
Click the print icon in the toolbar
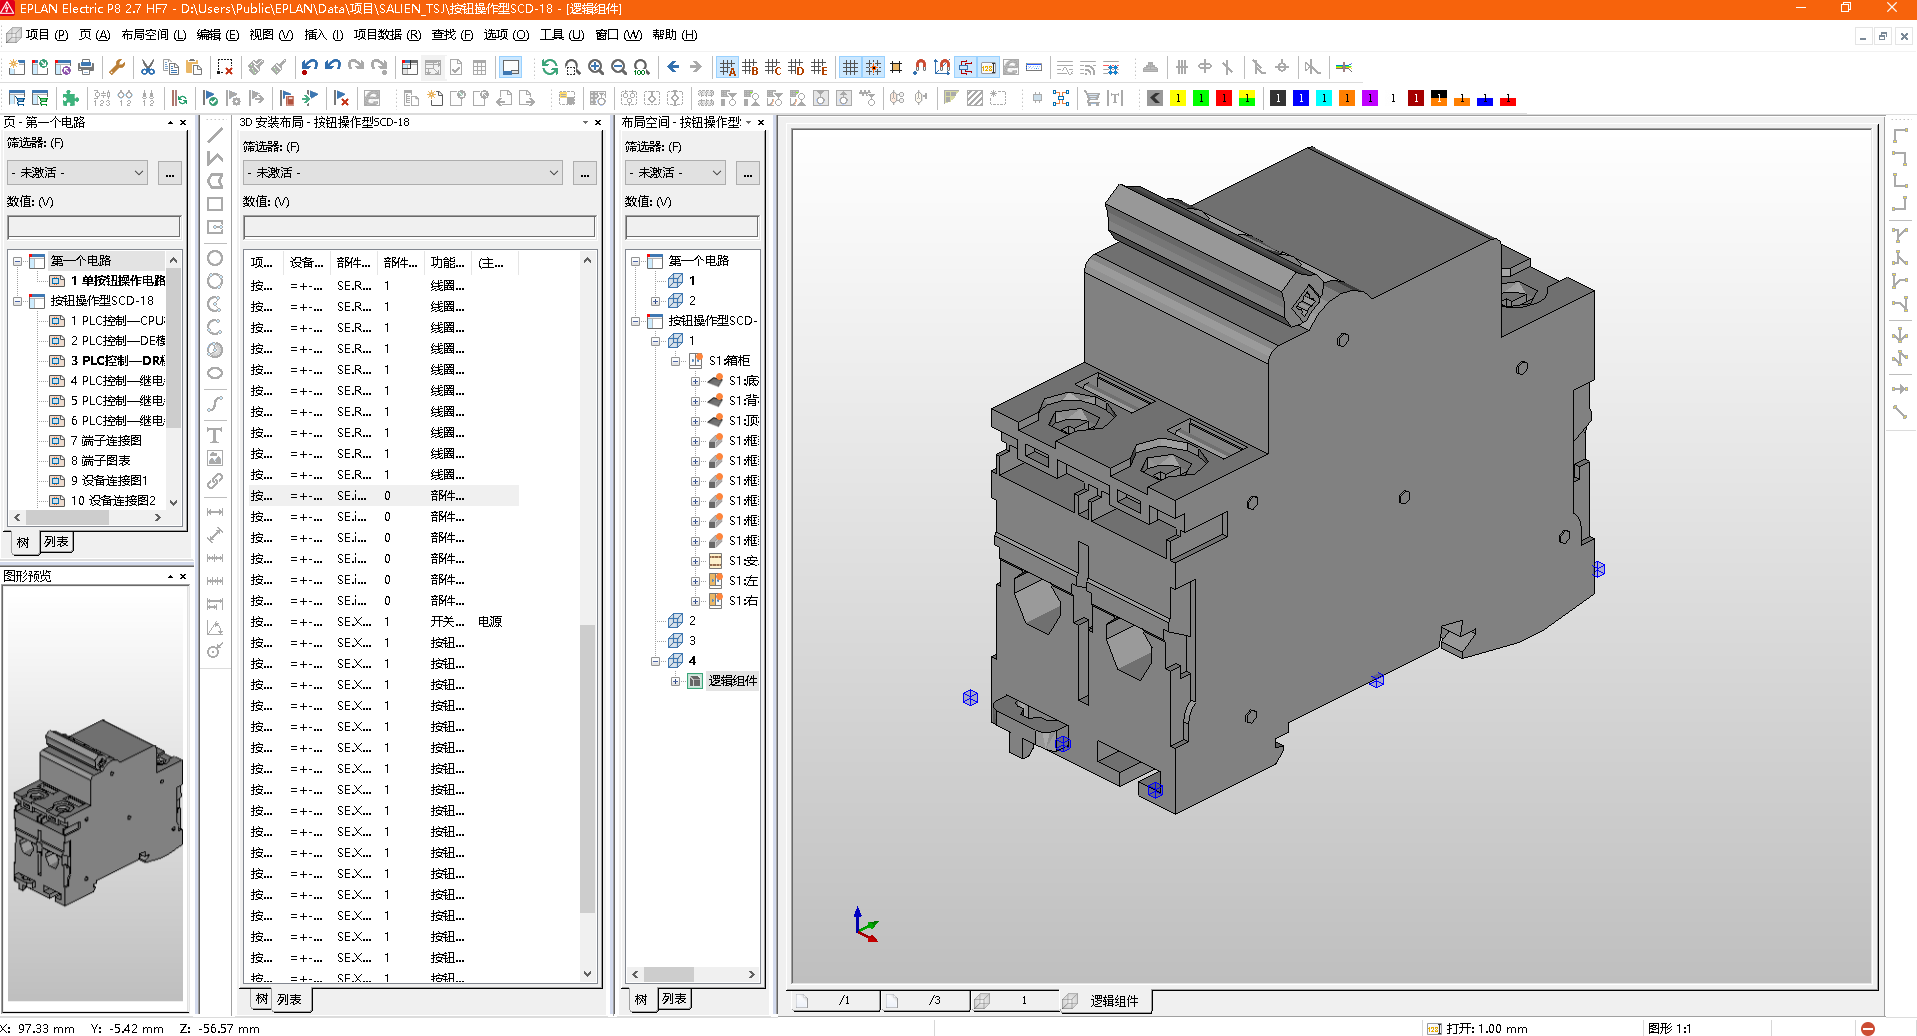(86, 67)
